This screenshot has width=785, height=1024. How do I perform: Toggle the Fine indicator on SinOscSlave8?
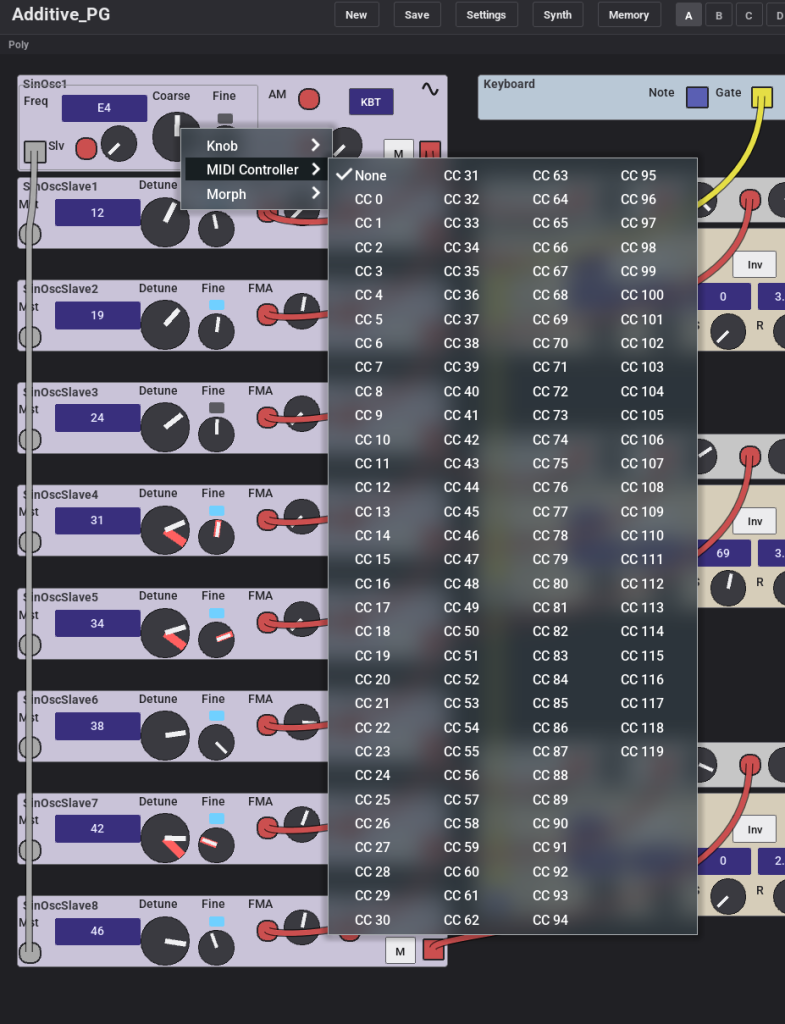coord(216,921)
